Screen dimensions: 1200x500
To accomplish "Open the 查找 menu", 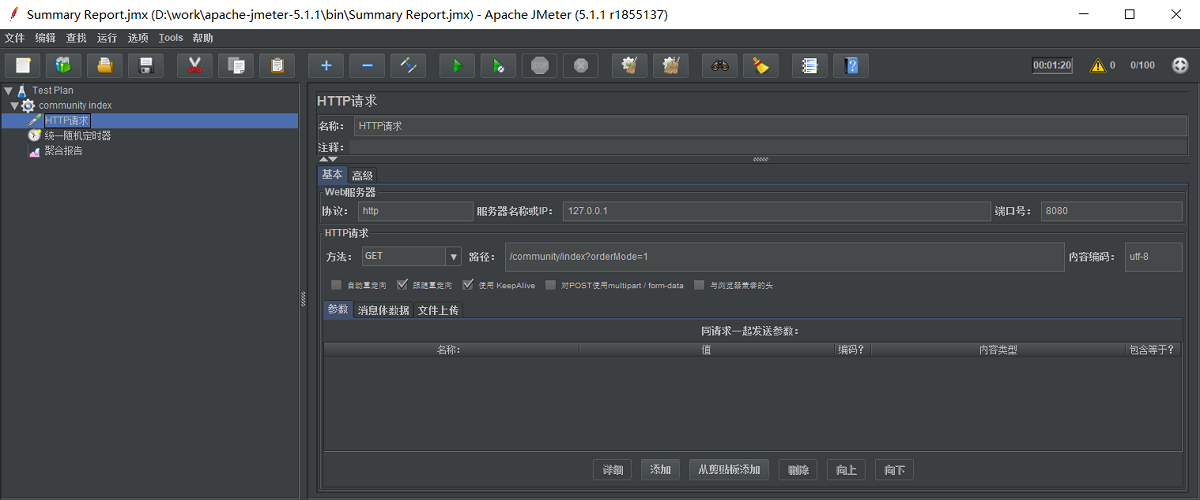I will coord(76,38).
